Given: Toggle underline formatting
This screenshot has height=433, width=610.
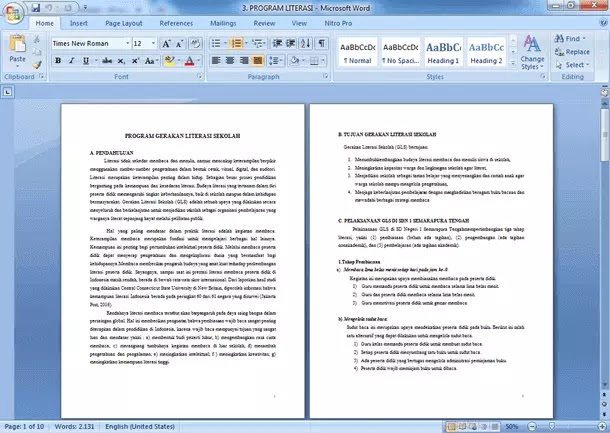Looking at the screenshot, I should pos(86,61).
